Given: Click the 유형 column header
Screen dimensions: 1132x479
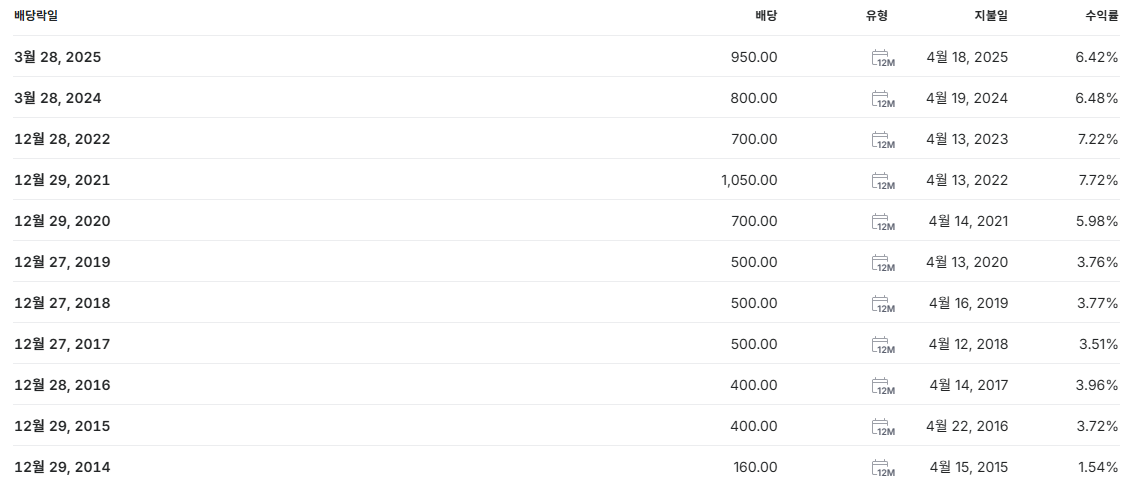Looking at the screenshot, I should coord(877,16).
